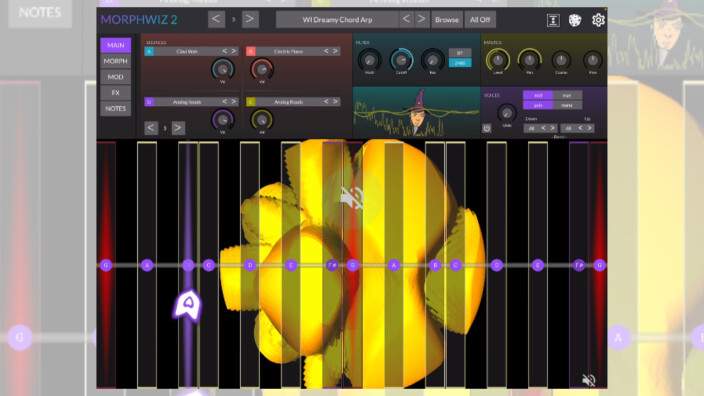
Task: Open the MAIN tab
Action: (115, 45)
